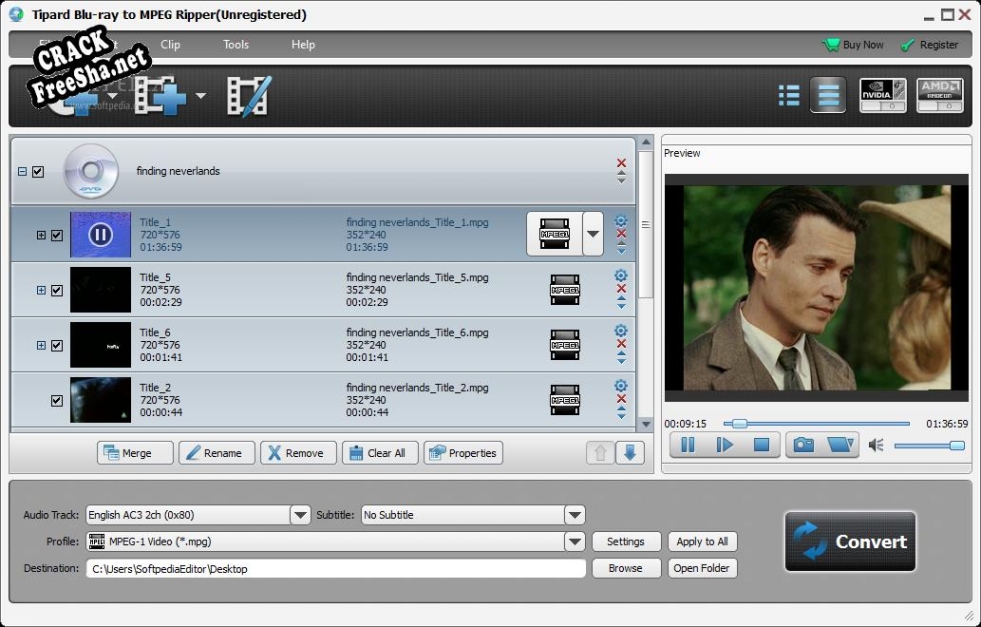Image resolution: width=981 pixels, height=627 pixels.
Task: Toggle AMD acceleration icon
Action: pyautogui.click(x=939, y=95)
